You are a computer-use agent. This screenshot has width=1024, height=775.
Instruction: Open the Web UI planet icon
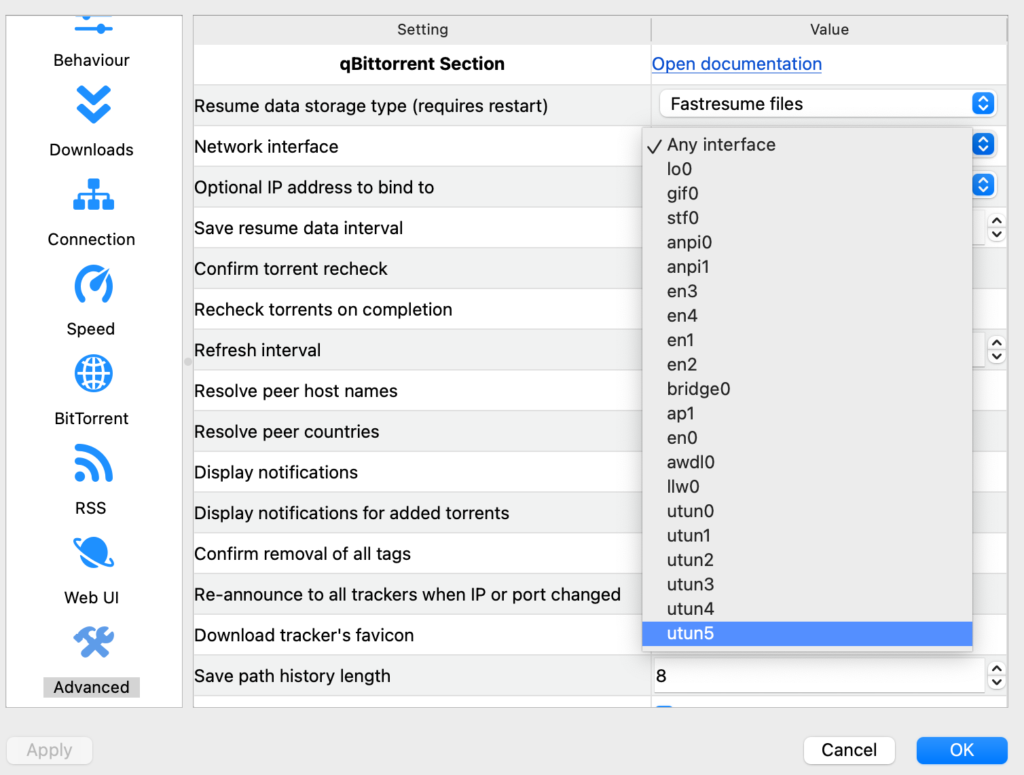click(93, 552)
